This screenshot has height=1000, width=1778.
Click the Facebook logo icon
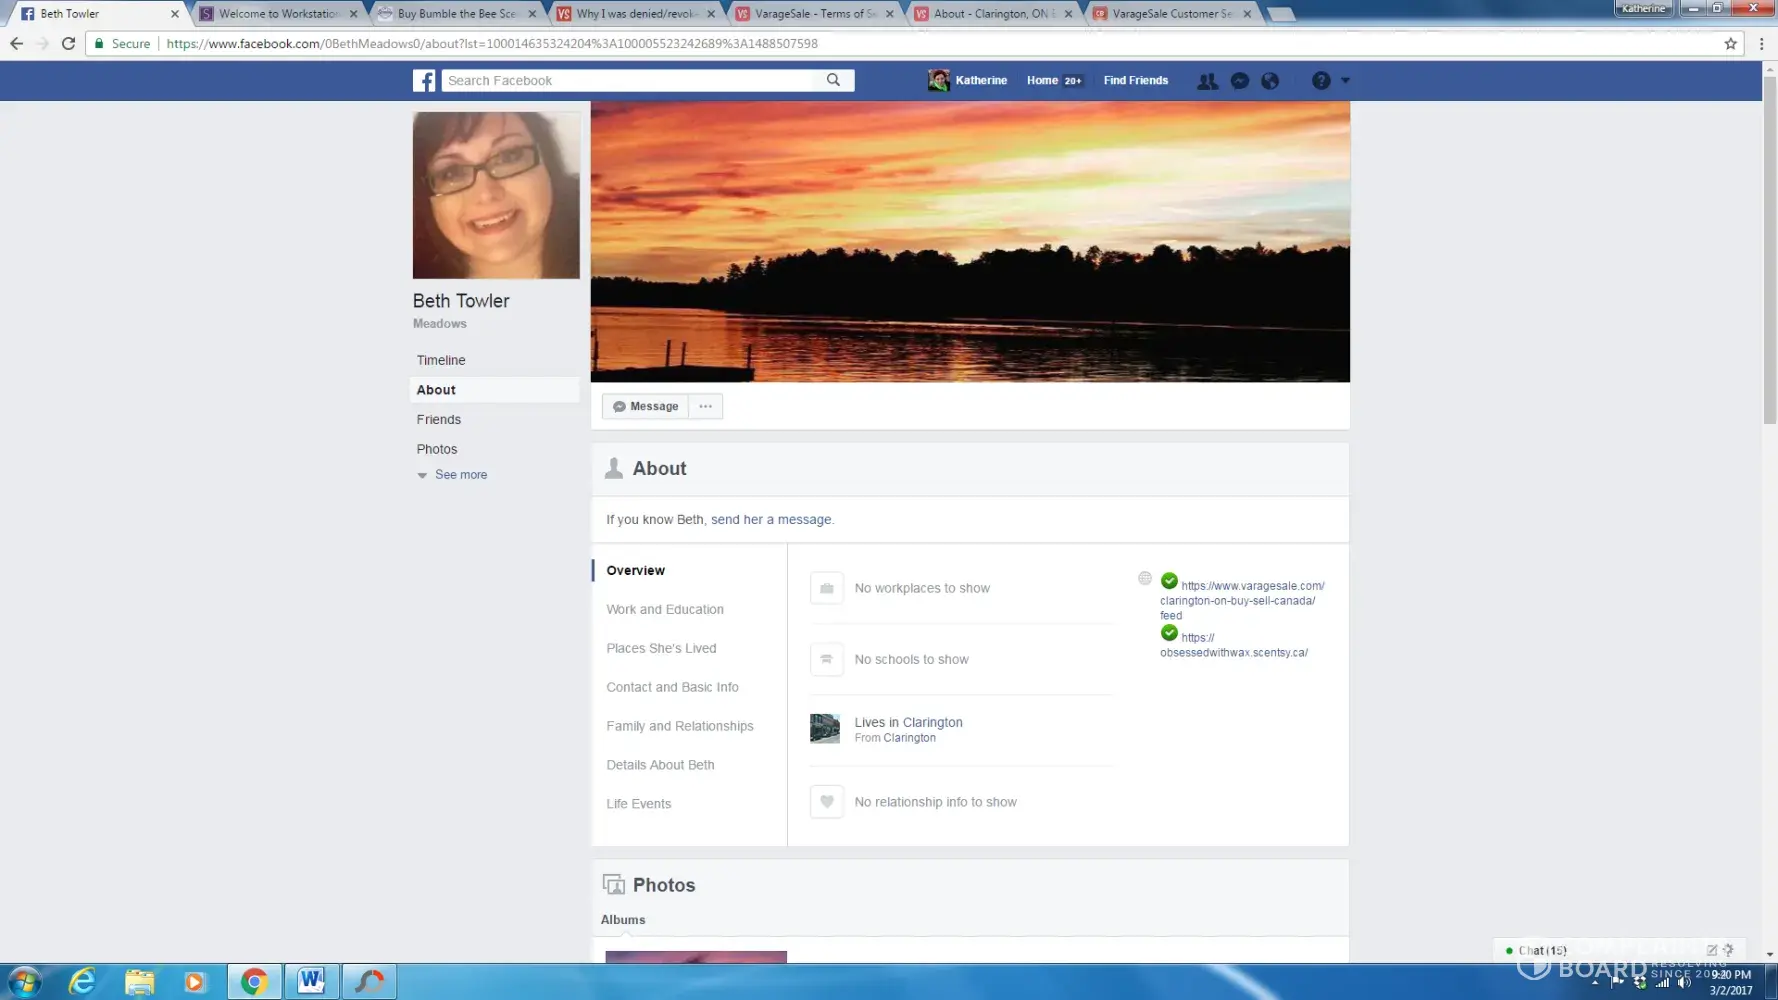[x=424, y=80]
